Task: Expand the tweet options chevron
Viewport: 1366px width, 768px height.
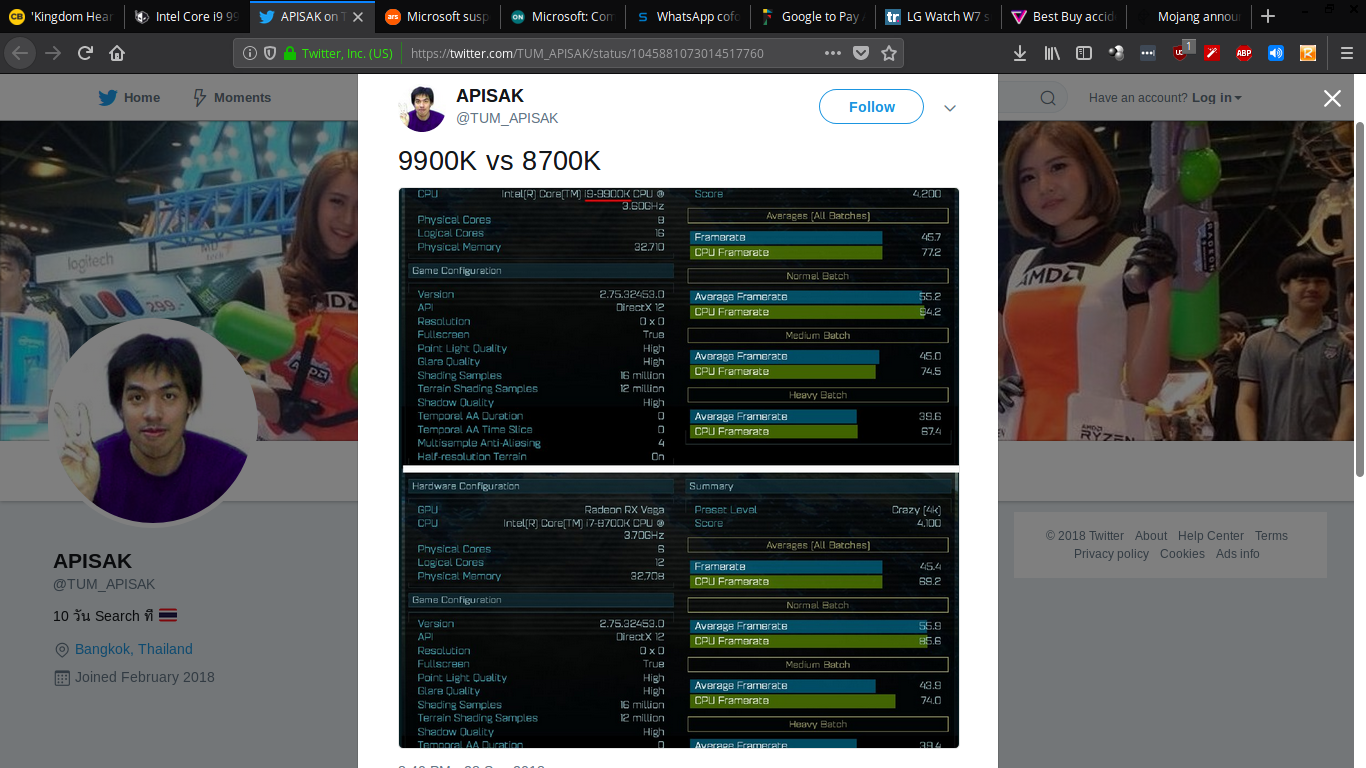Action: (x=950, y=108)
